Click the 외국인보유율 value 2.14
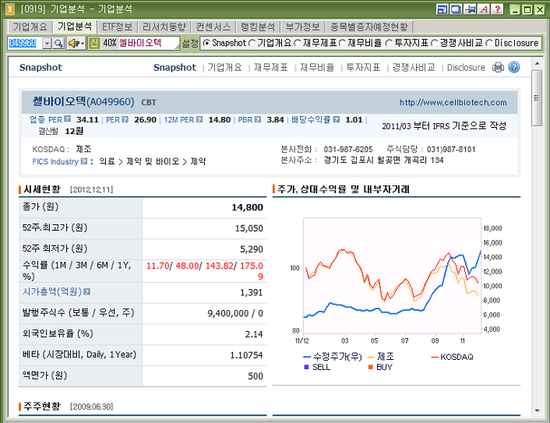Screen dimensions: 550x423 (x=254, y=334)
